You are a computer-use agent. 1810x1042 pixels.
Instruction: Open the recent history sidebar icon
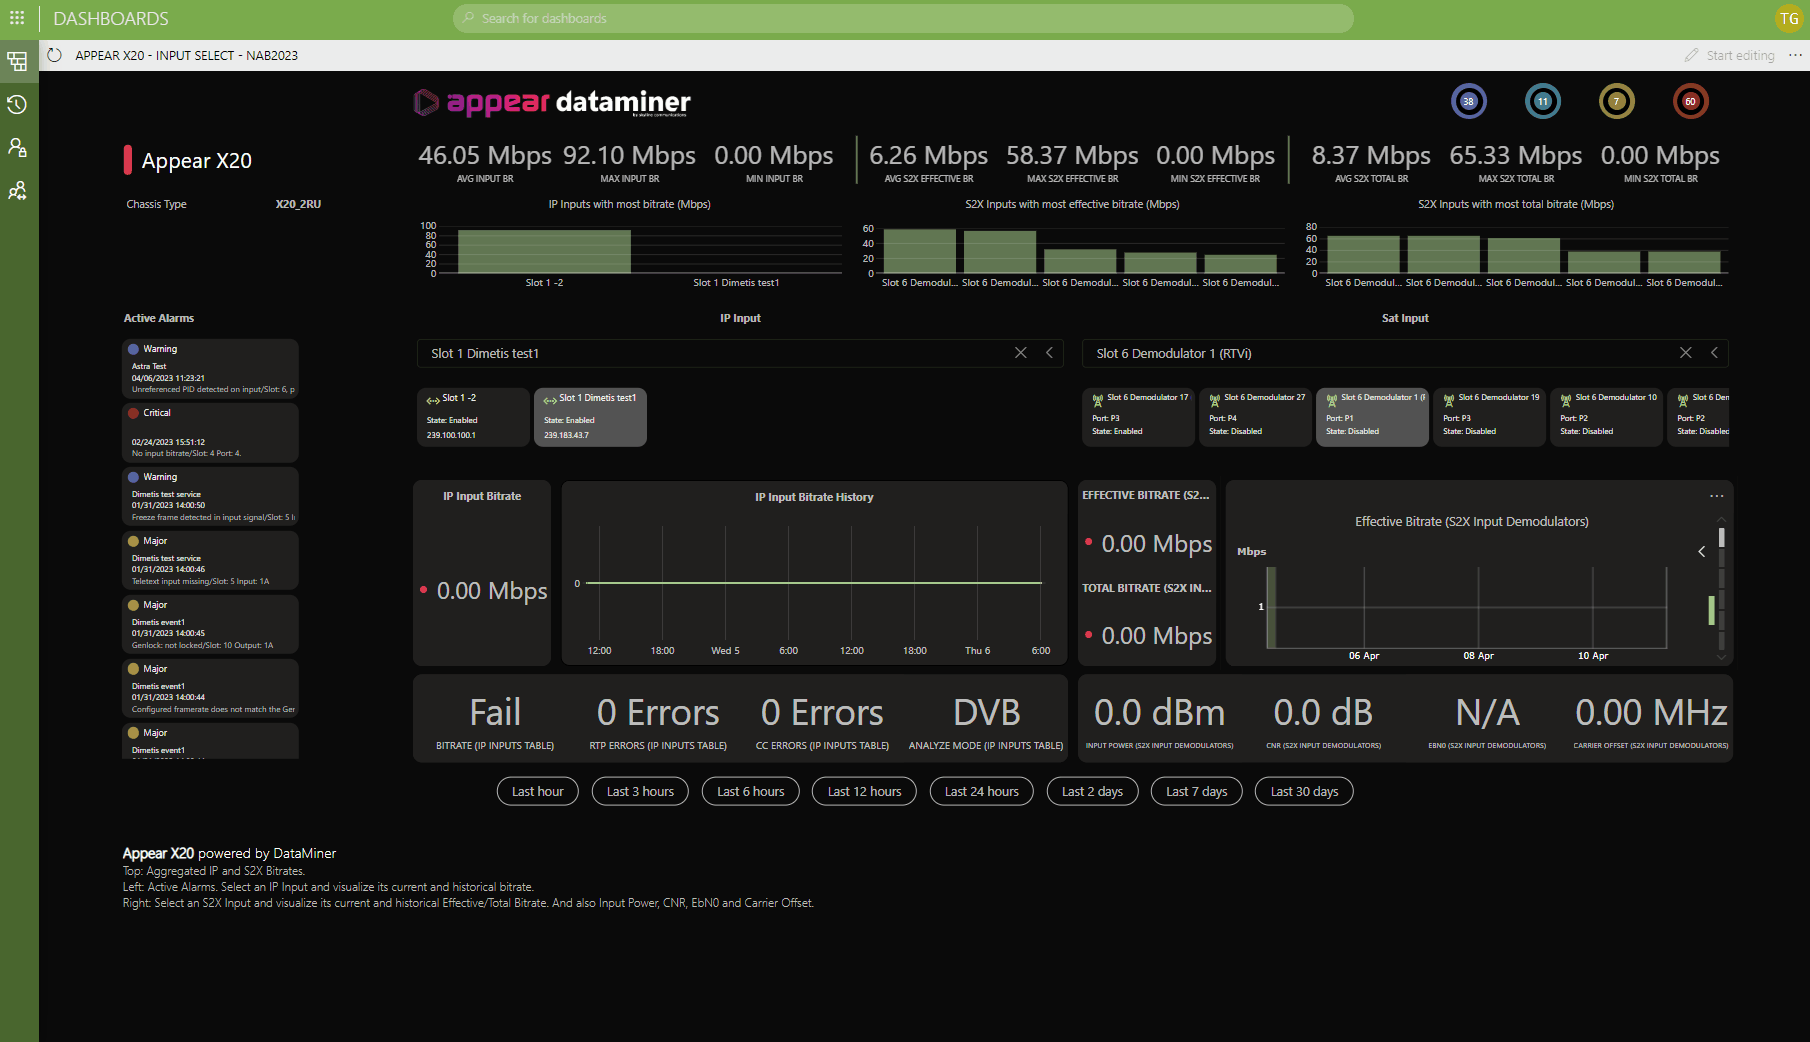click(x=17, y=104)
